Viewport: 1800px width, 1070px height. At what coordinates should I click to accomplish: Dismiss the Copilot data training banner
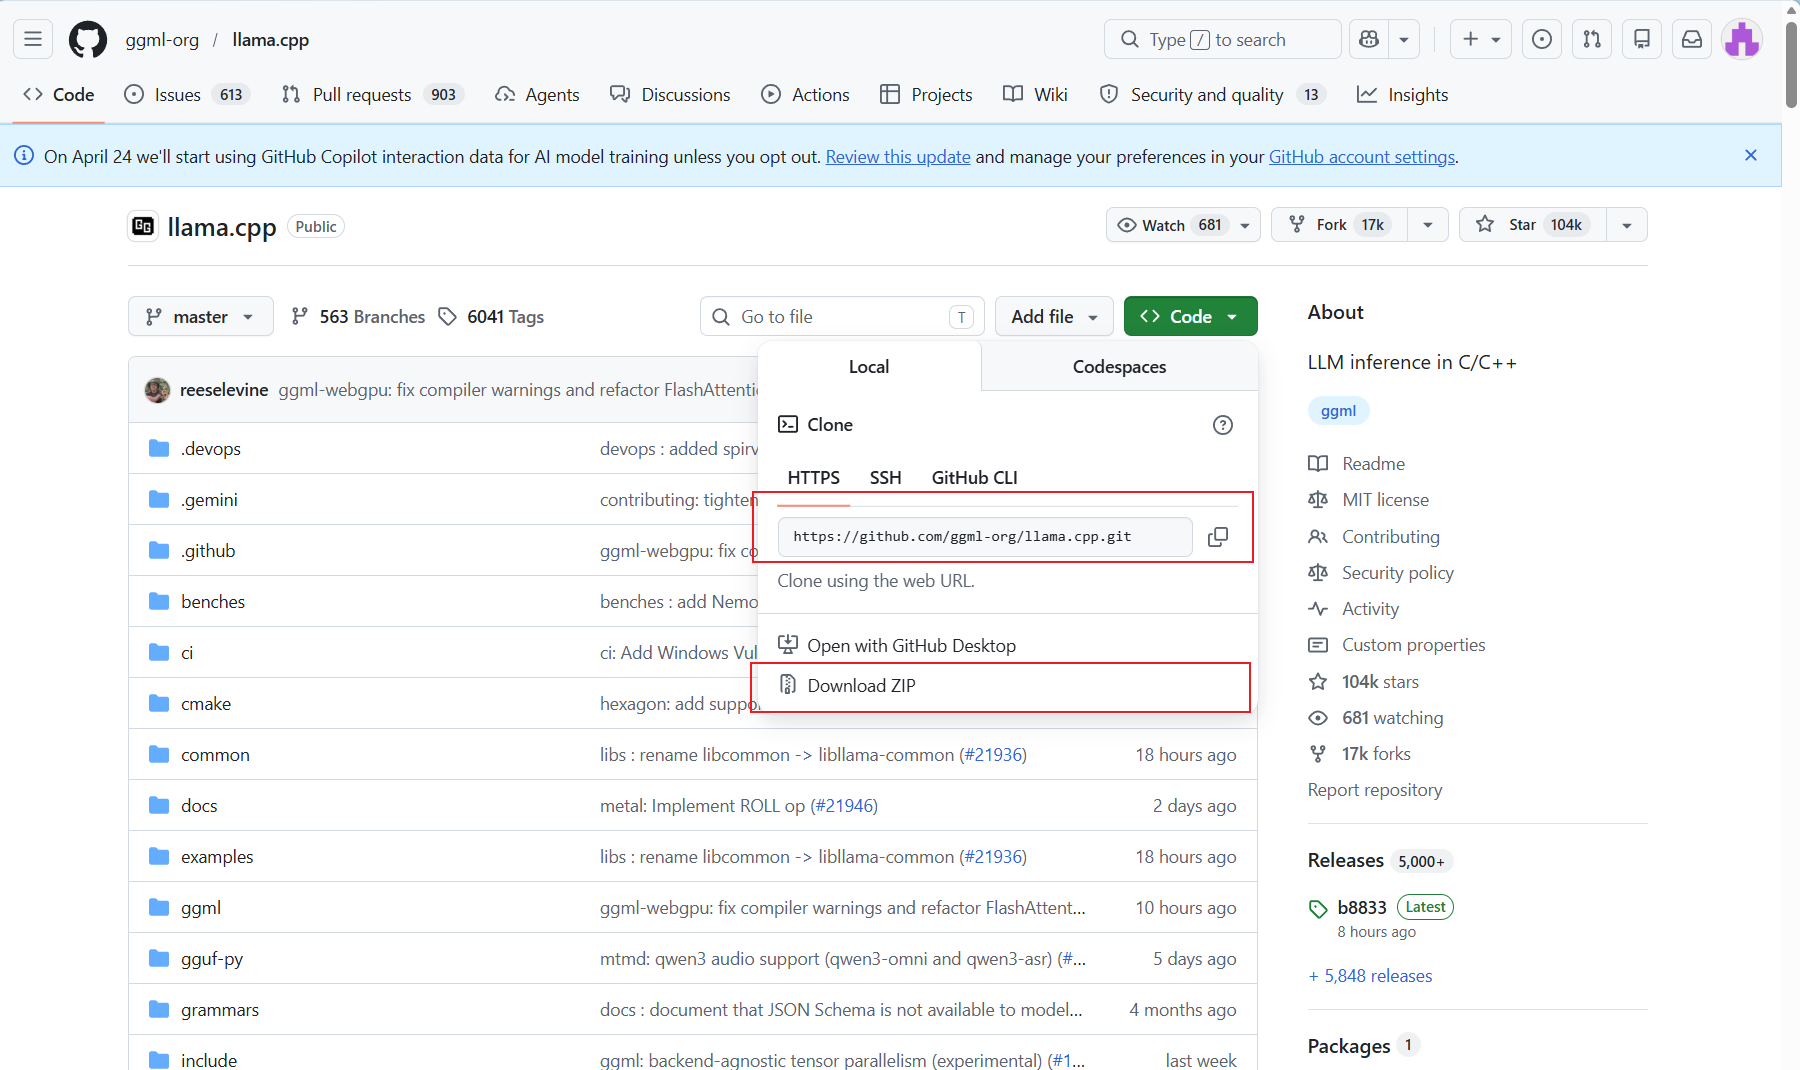(1751, 155)
